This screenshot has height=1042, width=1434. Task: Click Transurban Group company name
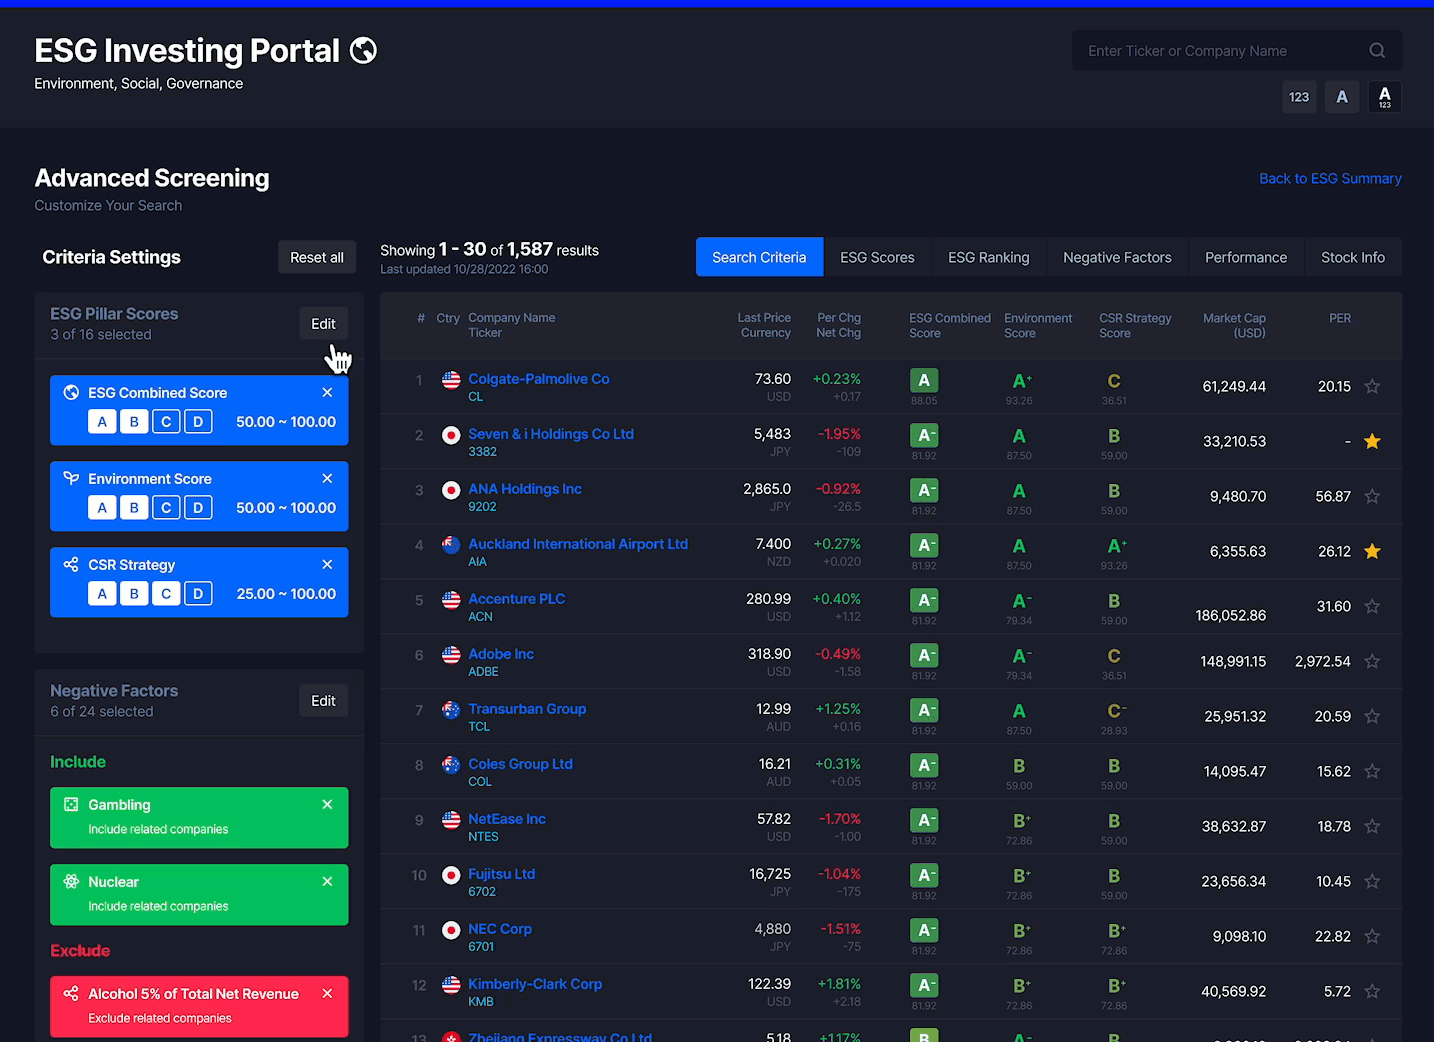(x=527, y=708)
